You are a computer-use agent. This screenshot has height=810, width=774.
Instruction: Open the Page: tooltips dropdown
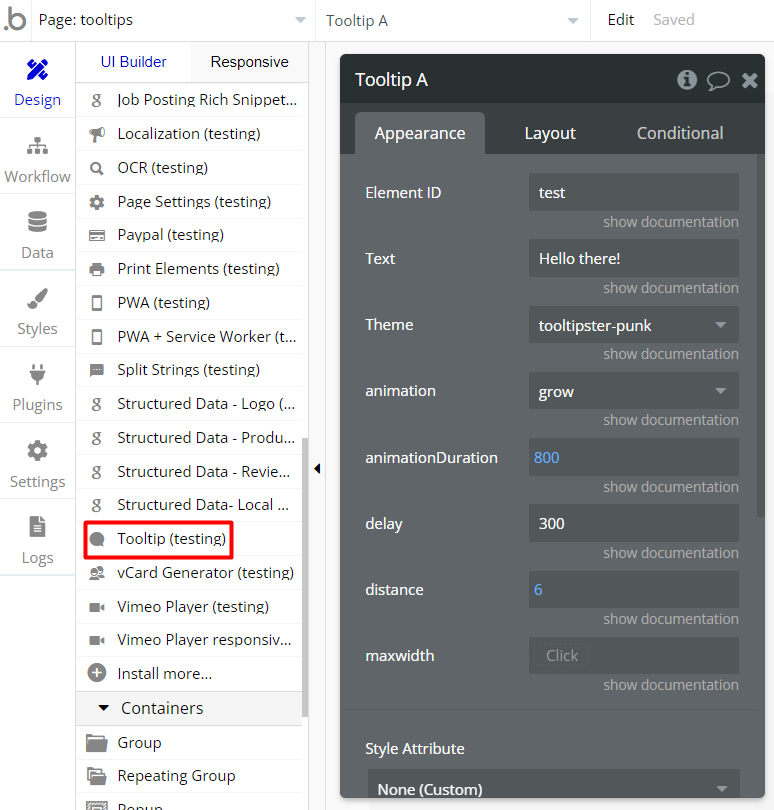[x=173, y=20]
